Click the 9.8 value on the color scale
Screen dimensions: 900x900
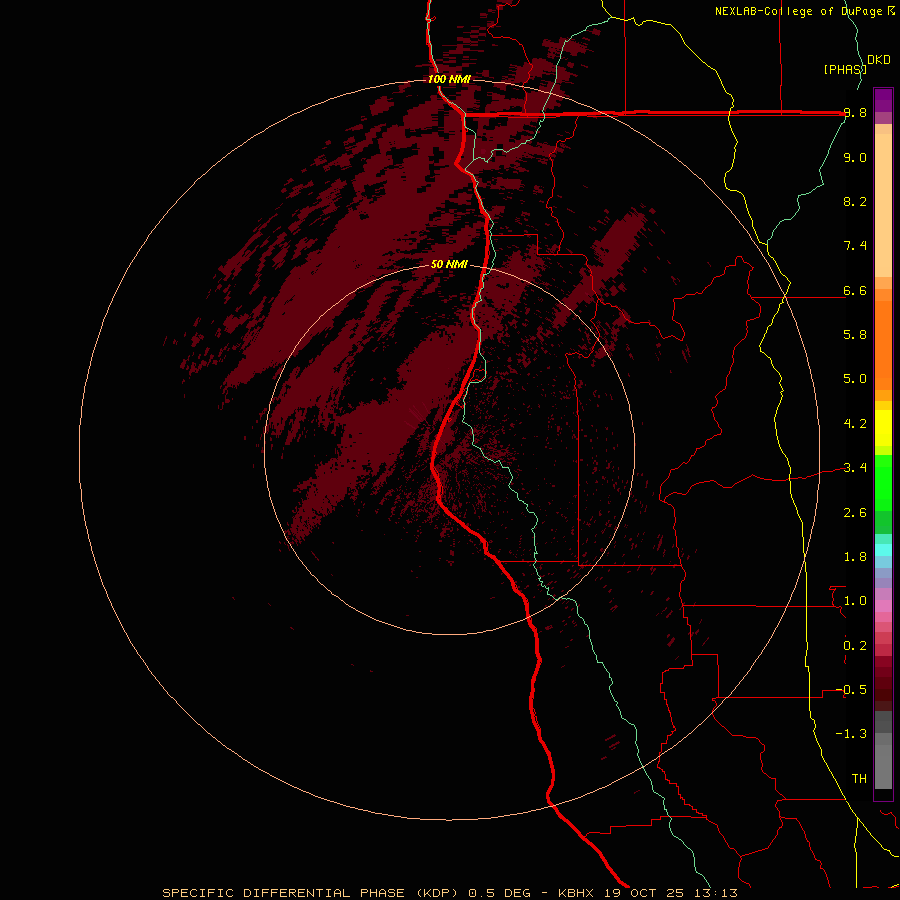(x=855, y=113)
